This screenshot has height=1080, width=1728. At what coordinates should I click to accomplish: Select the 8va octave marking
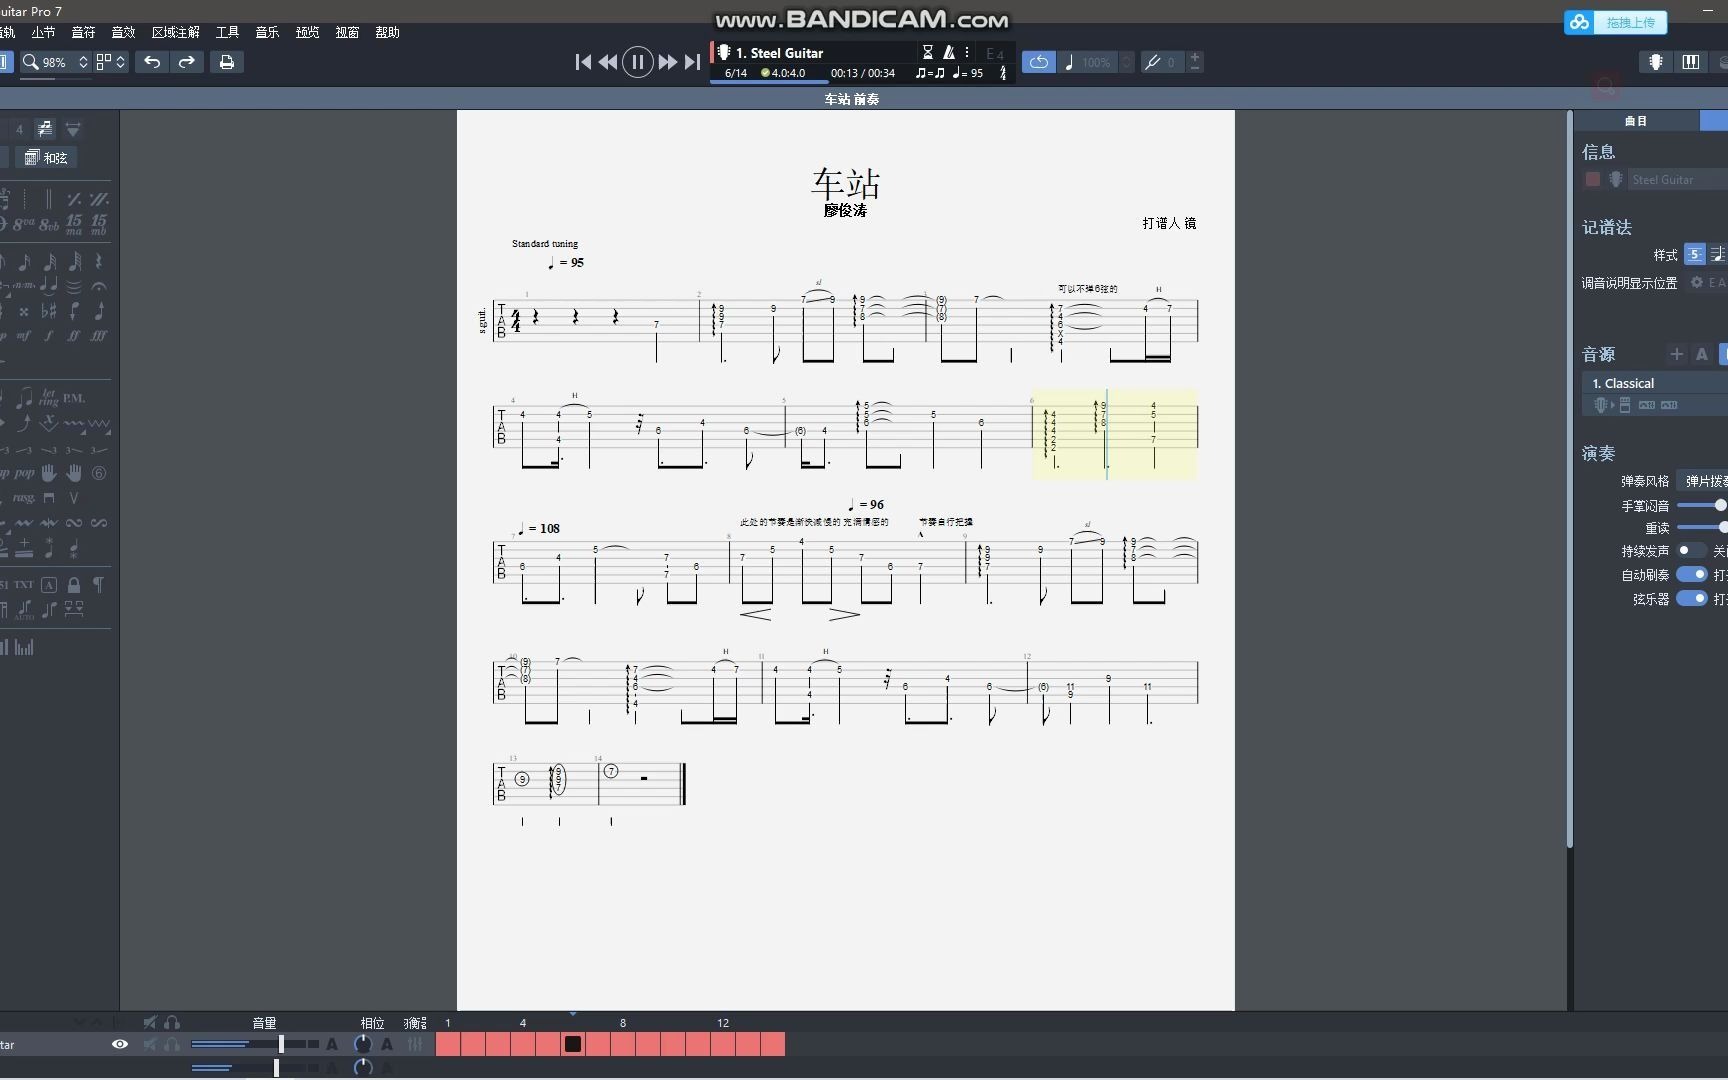pos(24,224)
